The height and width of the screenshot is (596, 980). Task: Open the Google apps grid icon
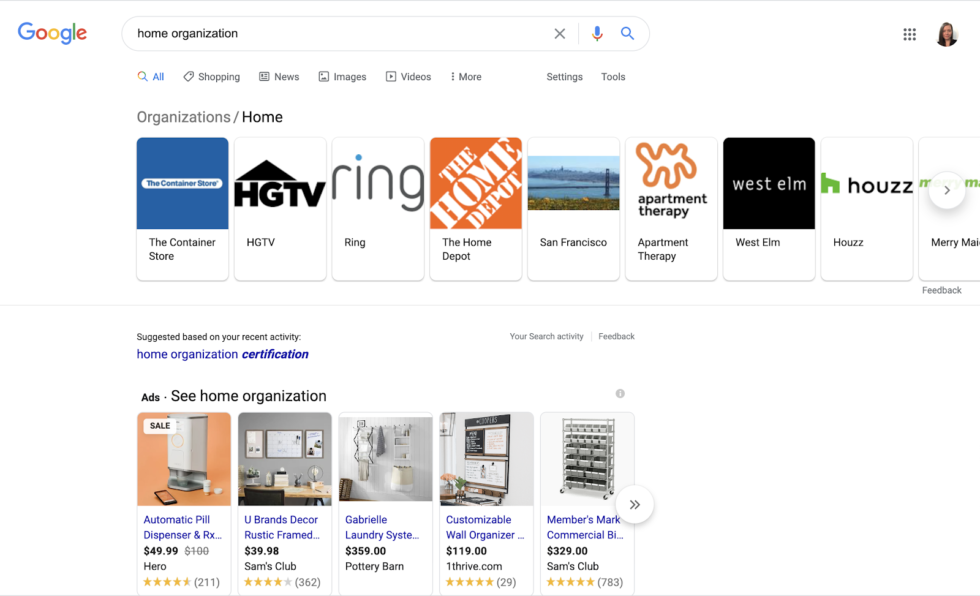click(909, 34)
